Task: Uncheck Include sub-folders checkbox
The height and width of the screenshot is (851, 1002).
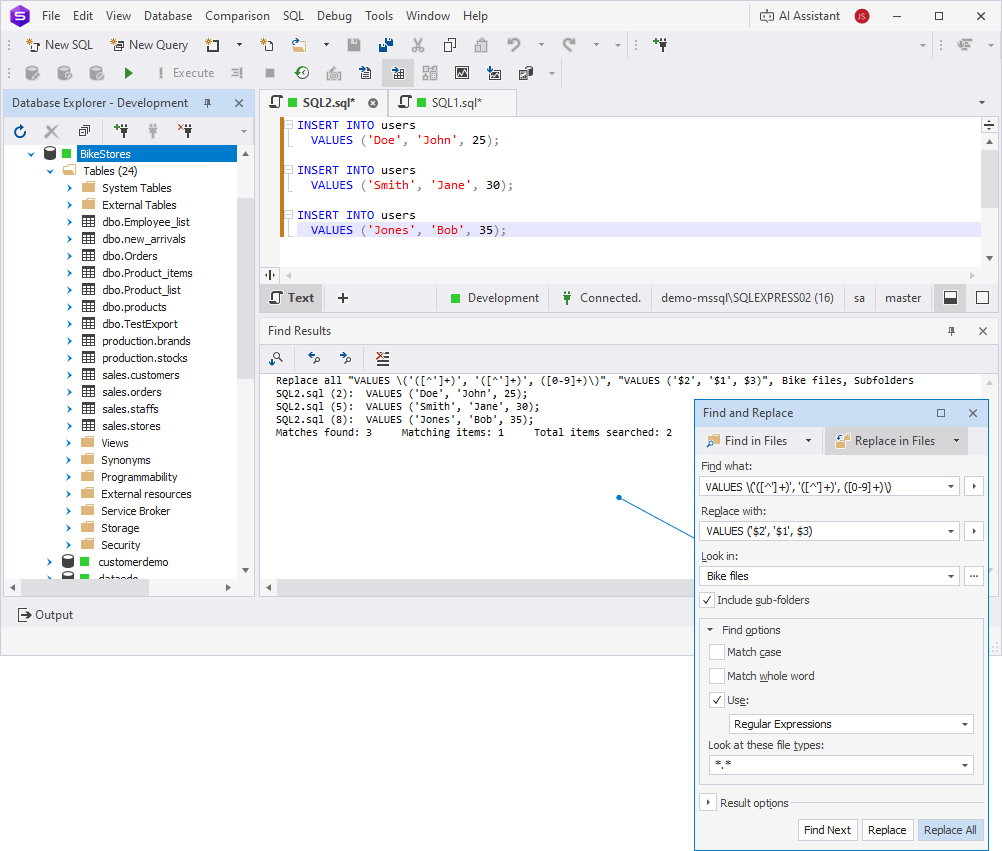Action: [x=707, y=600]
